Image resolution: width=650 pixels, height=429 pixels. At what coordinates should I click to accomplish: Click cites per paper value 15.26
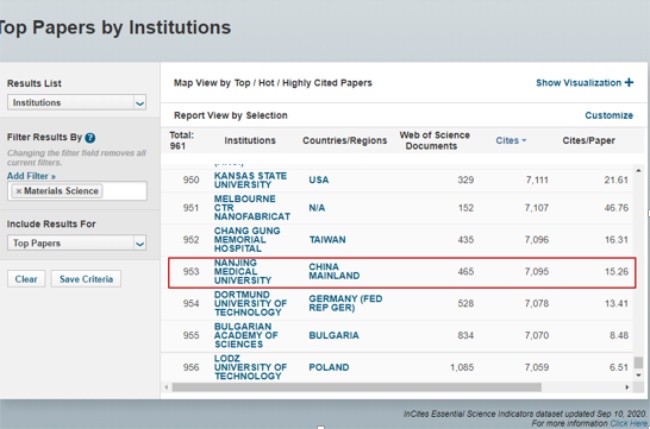616,271
